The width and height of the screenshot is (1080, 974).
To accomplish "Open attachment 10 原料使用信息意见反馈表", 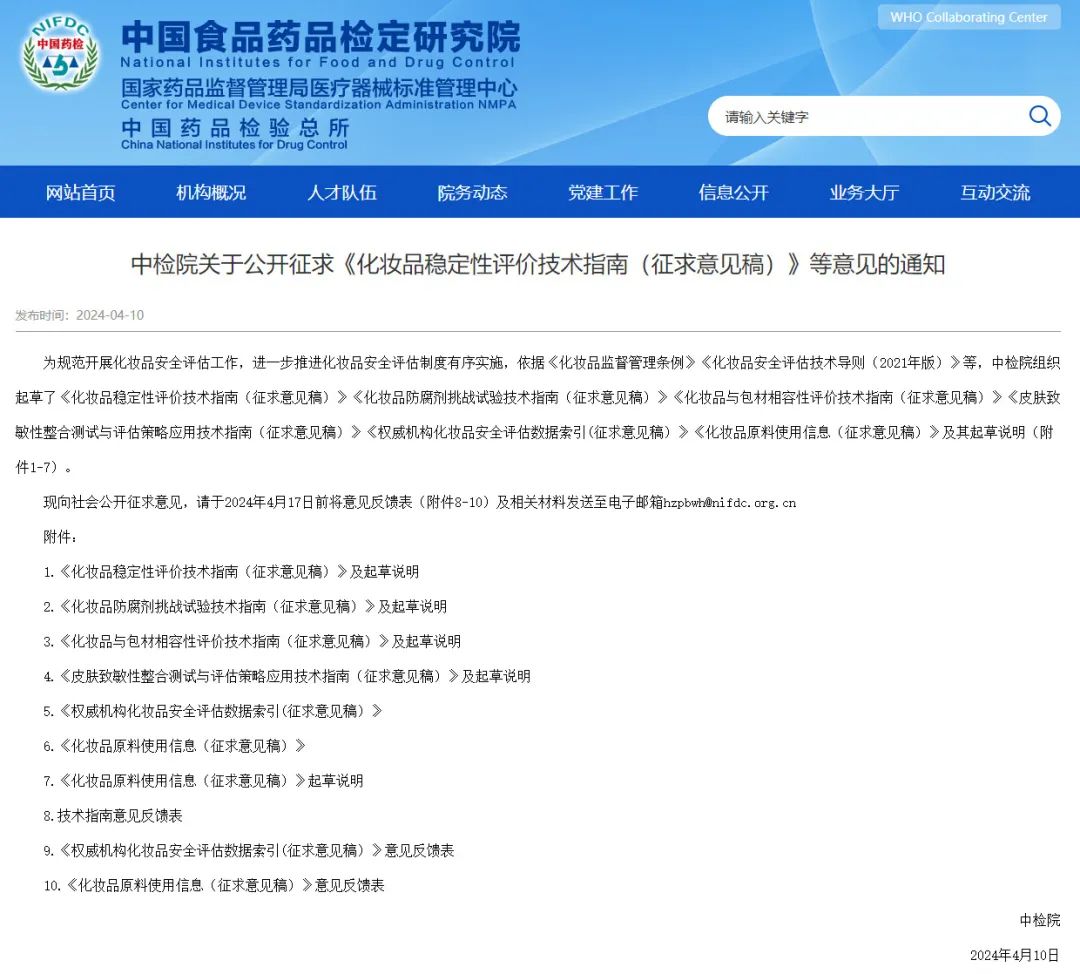I will click(x=214, y=885).
